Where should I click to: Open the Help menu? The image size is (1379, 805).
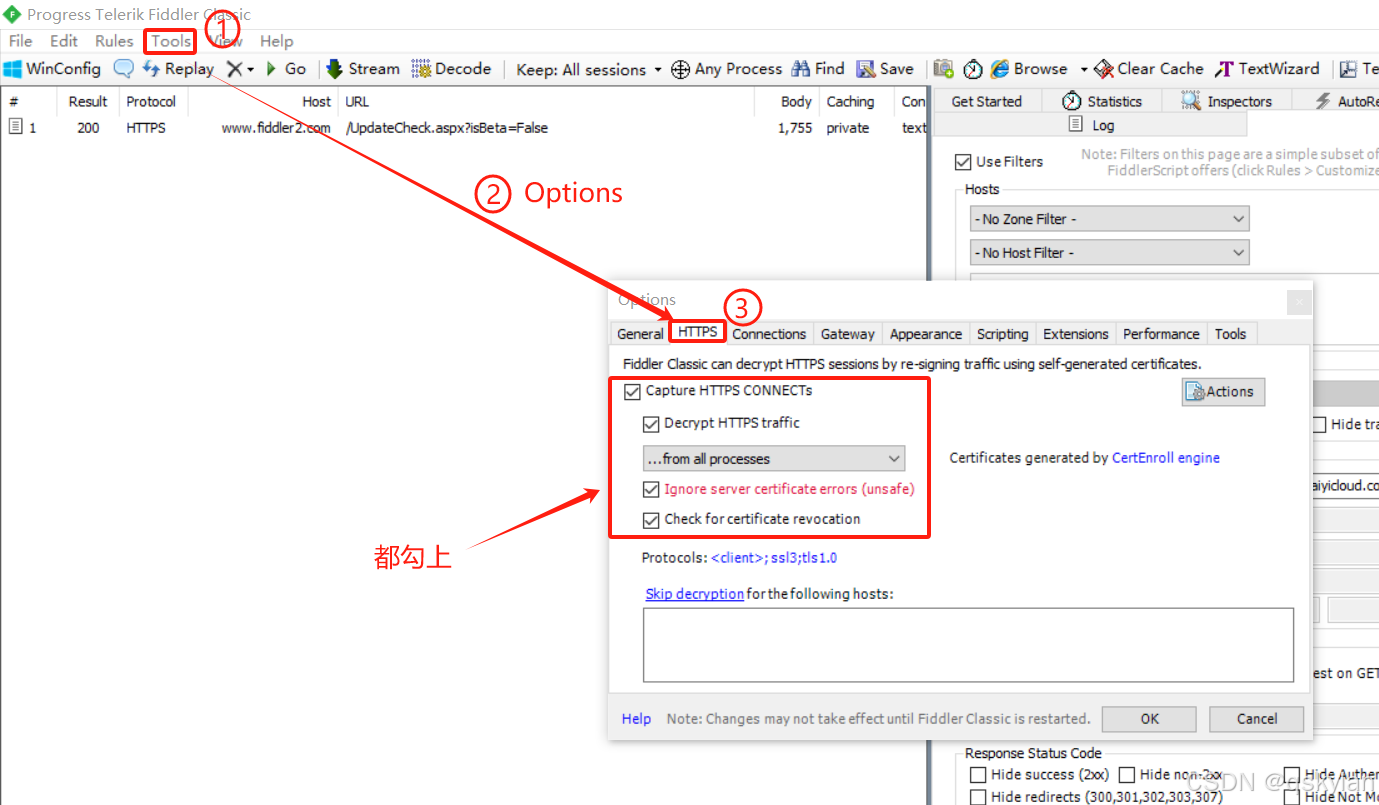(277, 41)
